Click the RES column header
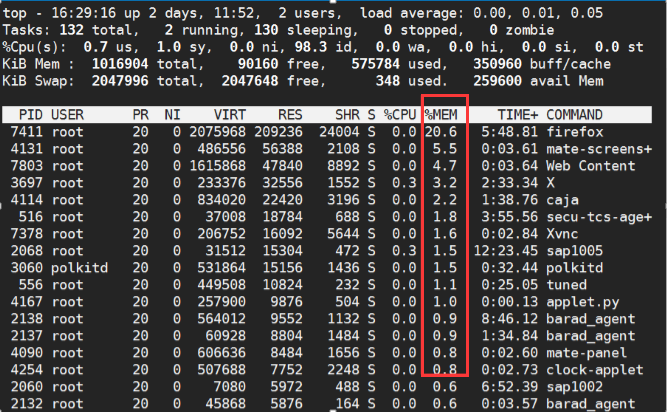667x412 pixels. click(x=290, y=115)
